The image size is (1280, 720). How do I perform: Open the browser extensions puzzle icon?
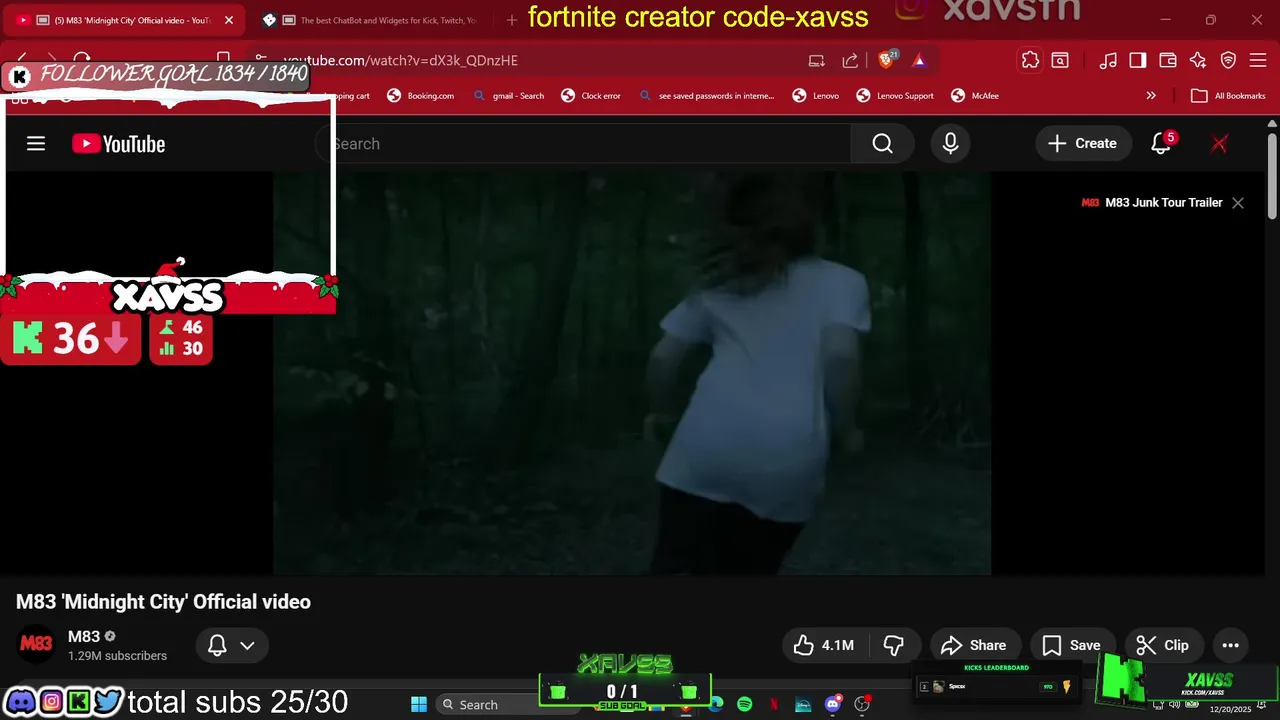tap(1030, 60)
